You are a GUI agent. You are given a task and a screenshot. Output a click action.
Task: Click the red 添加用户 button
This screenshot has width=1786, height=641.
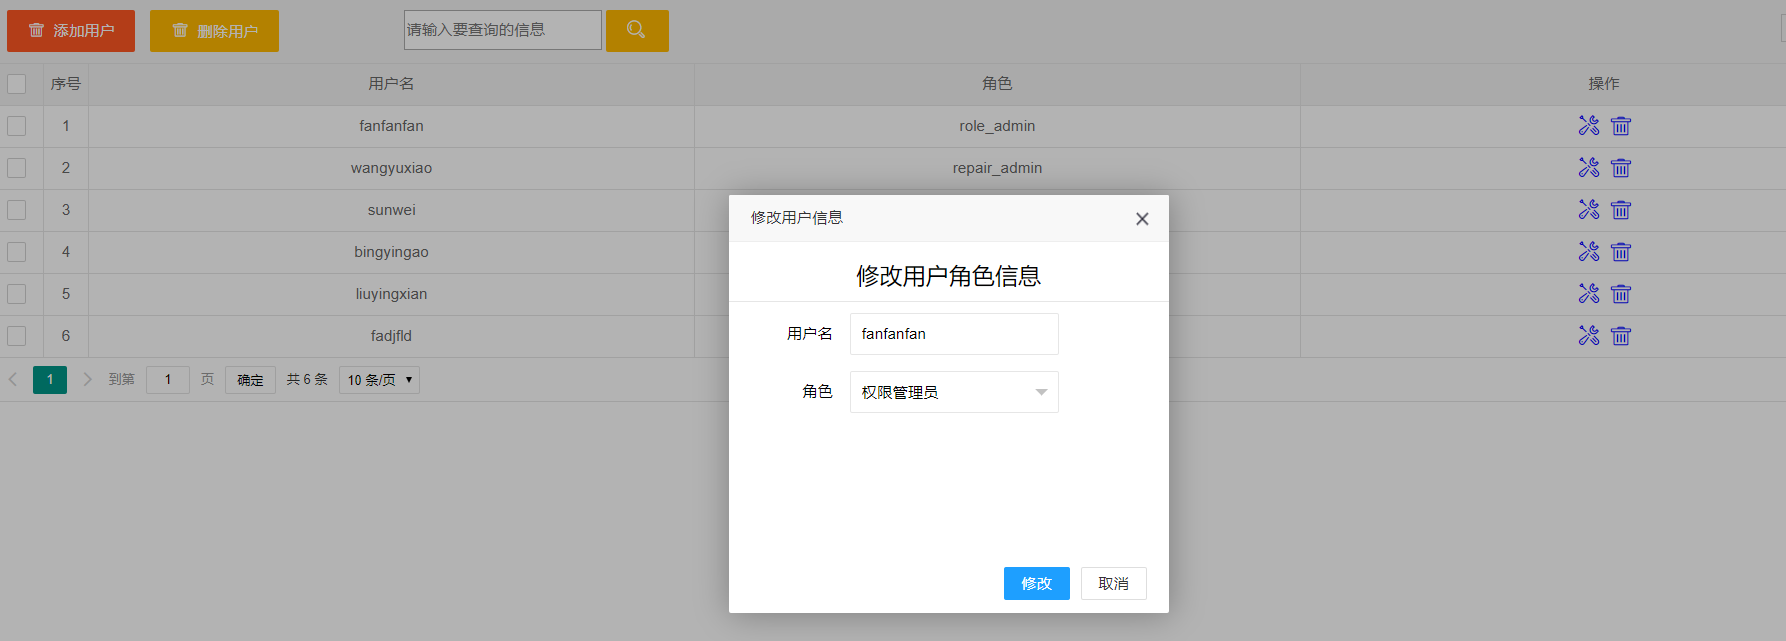[71, 31]
